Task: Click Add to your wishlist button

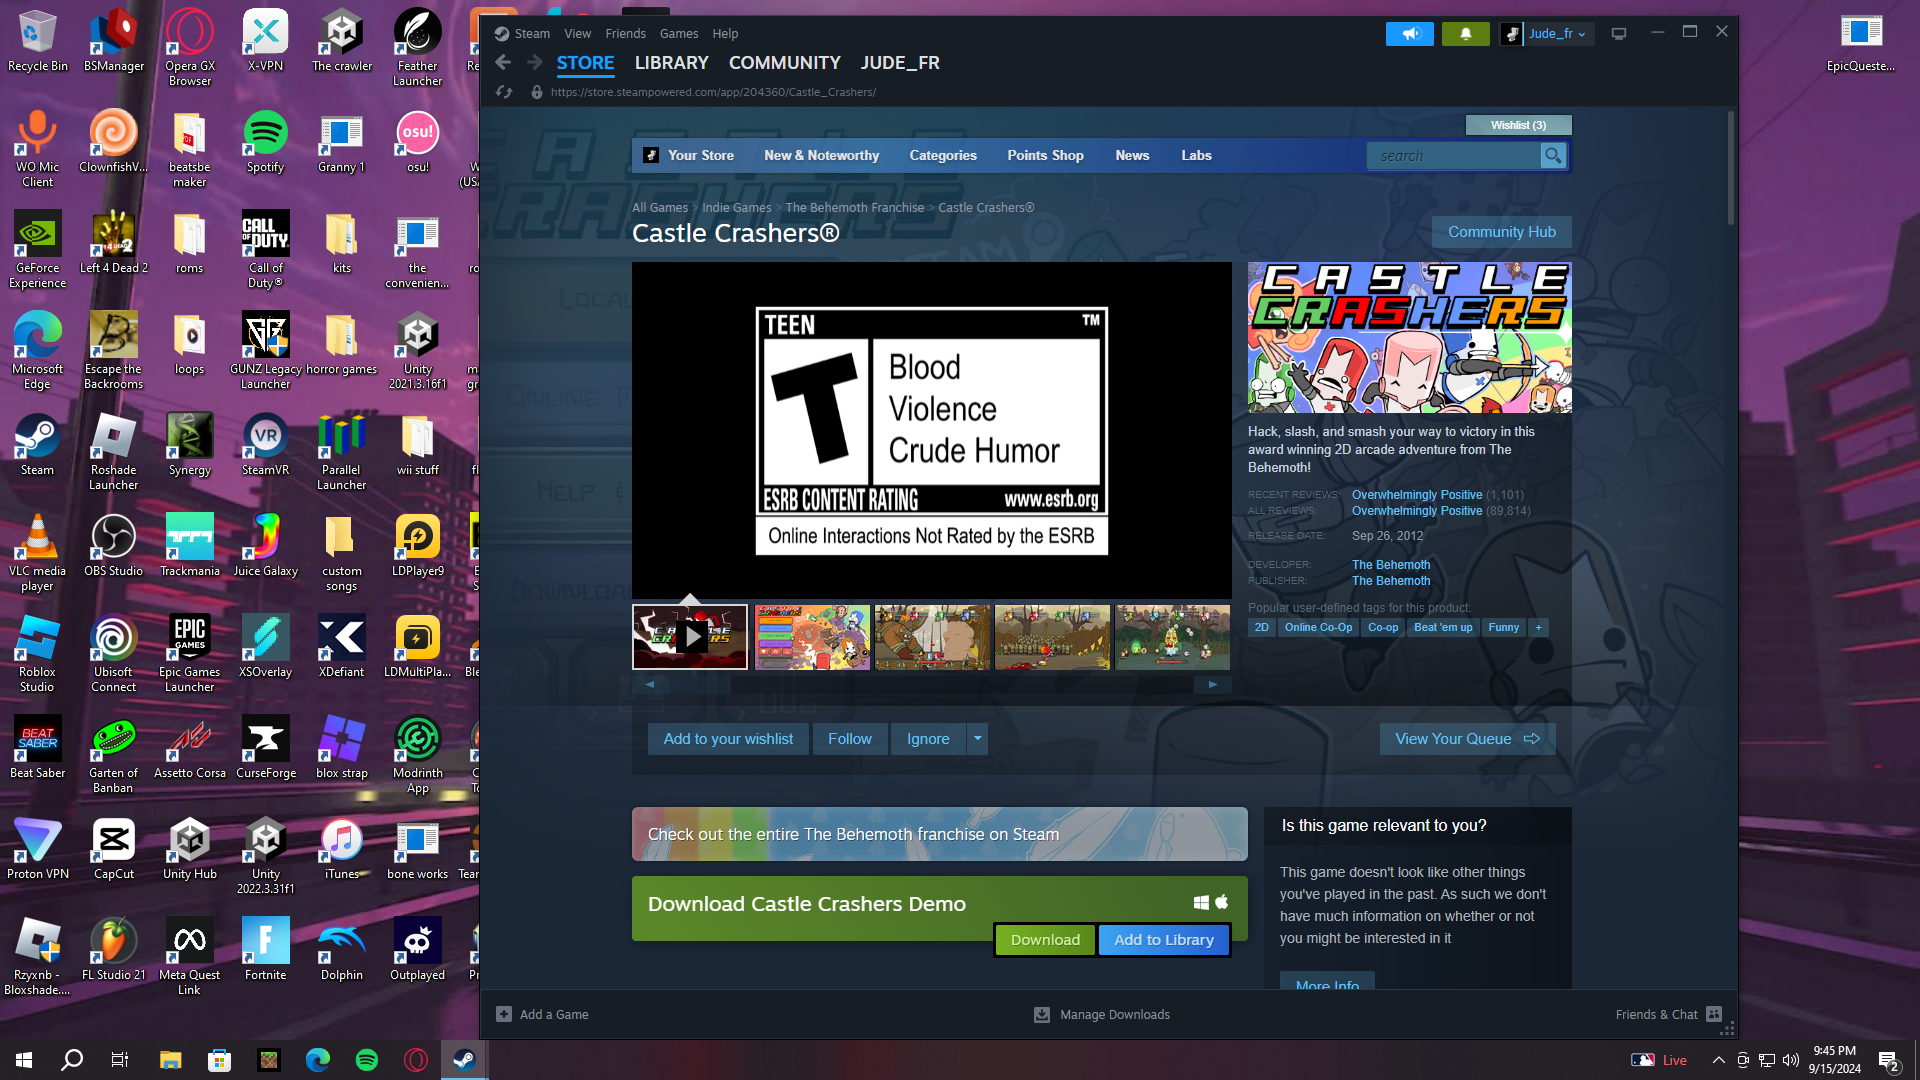Action: coord(727,739)
